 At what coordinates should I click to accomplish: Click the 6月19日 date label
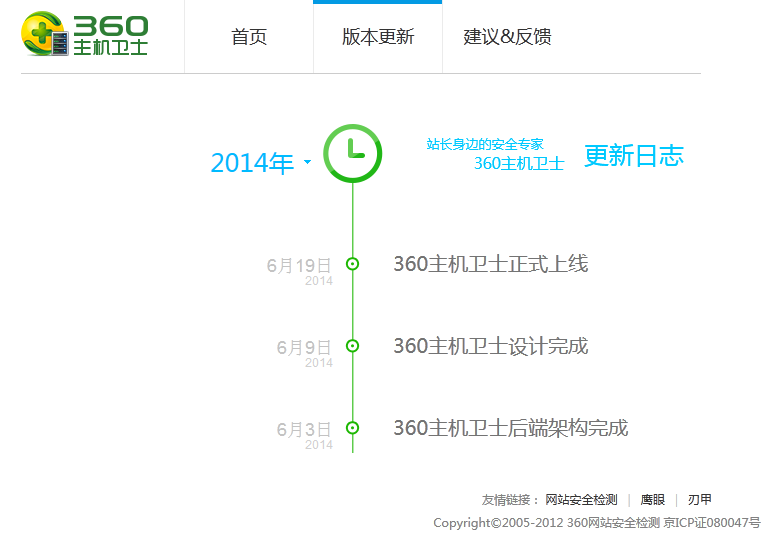tap(298, 265)
